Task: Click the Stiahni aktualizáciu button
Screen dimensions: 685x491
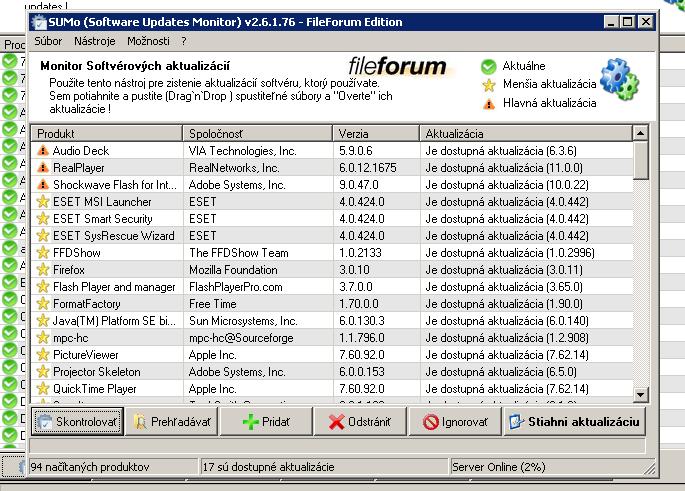Action: [574, 422]
